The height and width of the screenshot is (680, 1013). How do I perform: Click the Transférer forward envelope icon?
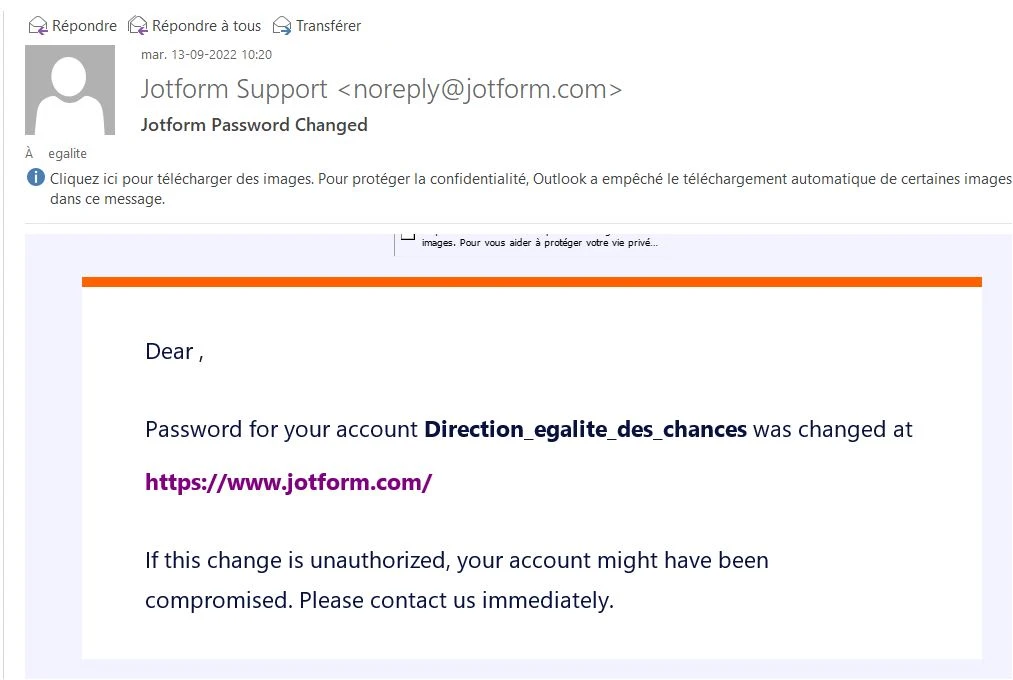click(282, 26)
